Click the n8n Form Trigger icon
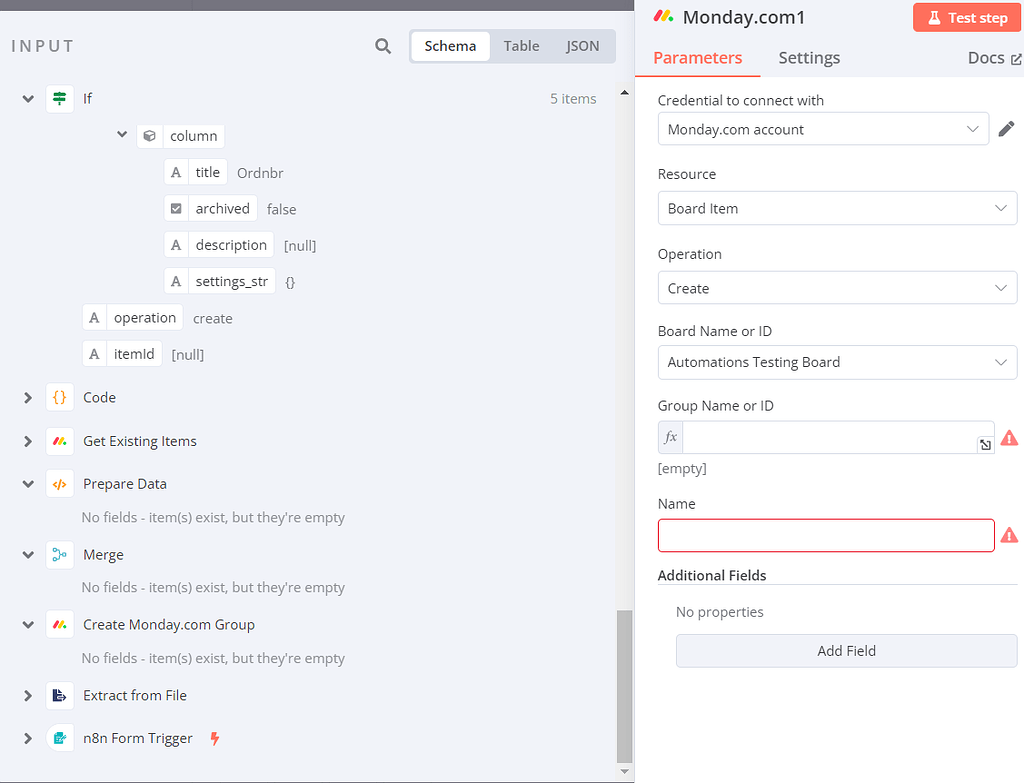Screen dimensions: 1024x783 tap(59, 737)
